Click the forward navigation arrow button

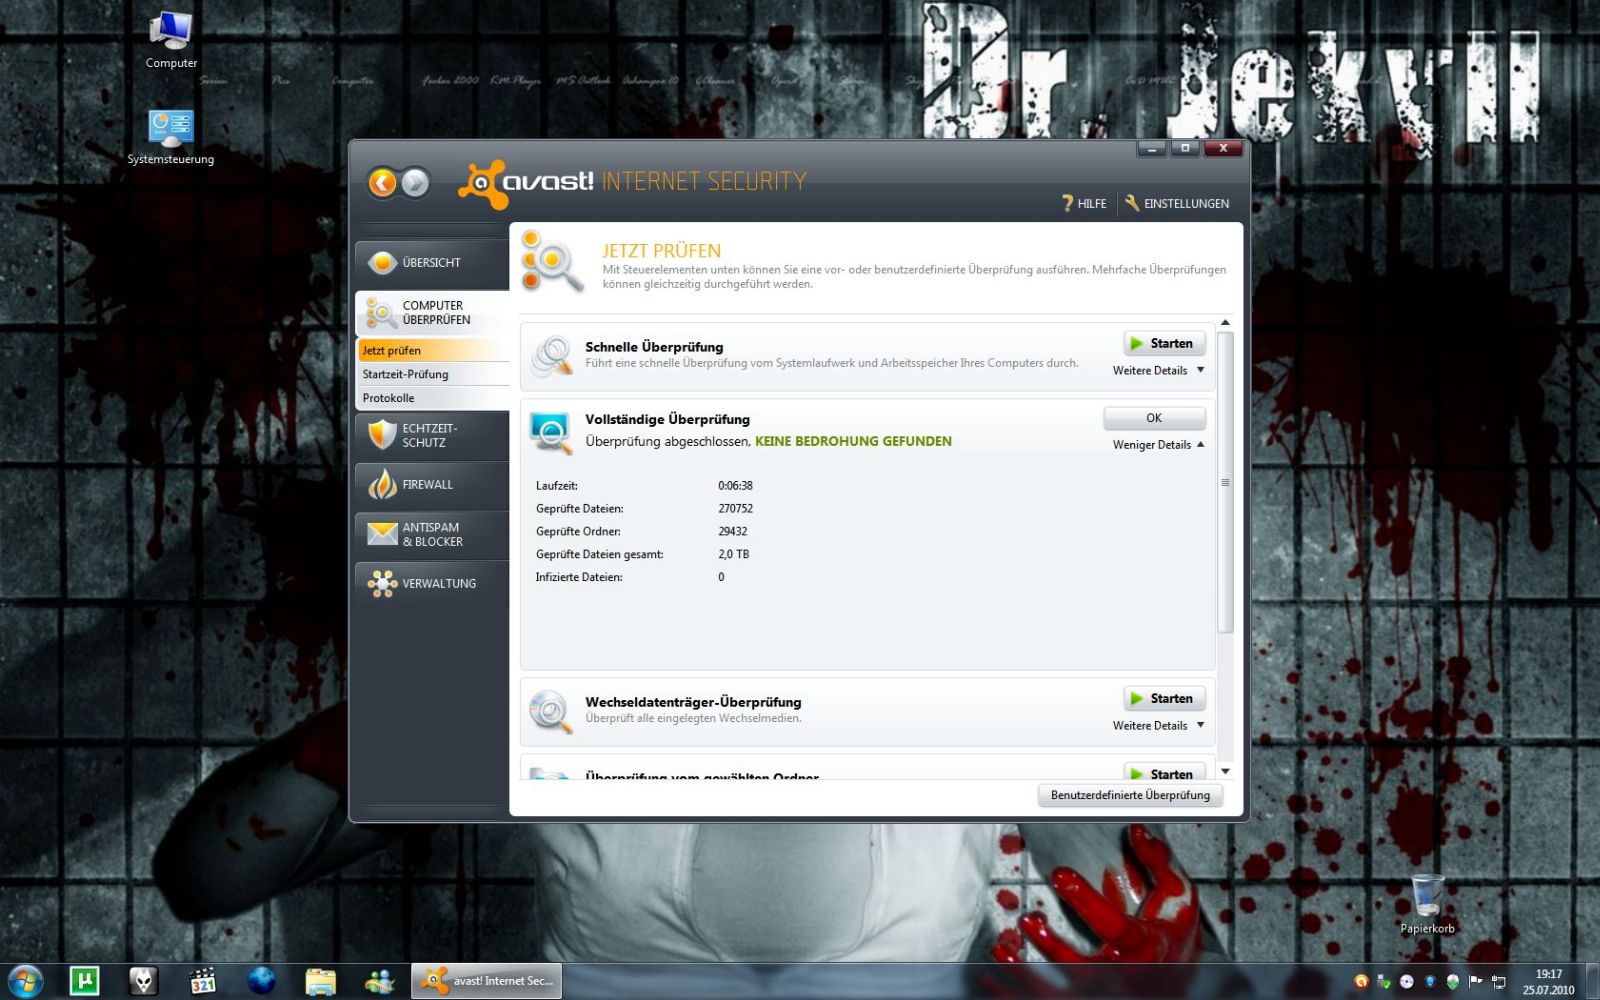[415, 183]
